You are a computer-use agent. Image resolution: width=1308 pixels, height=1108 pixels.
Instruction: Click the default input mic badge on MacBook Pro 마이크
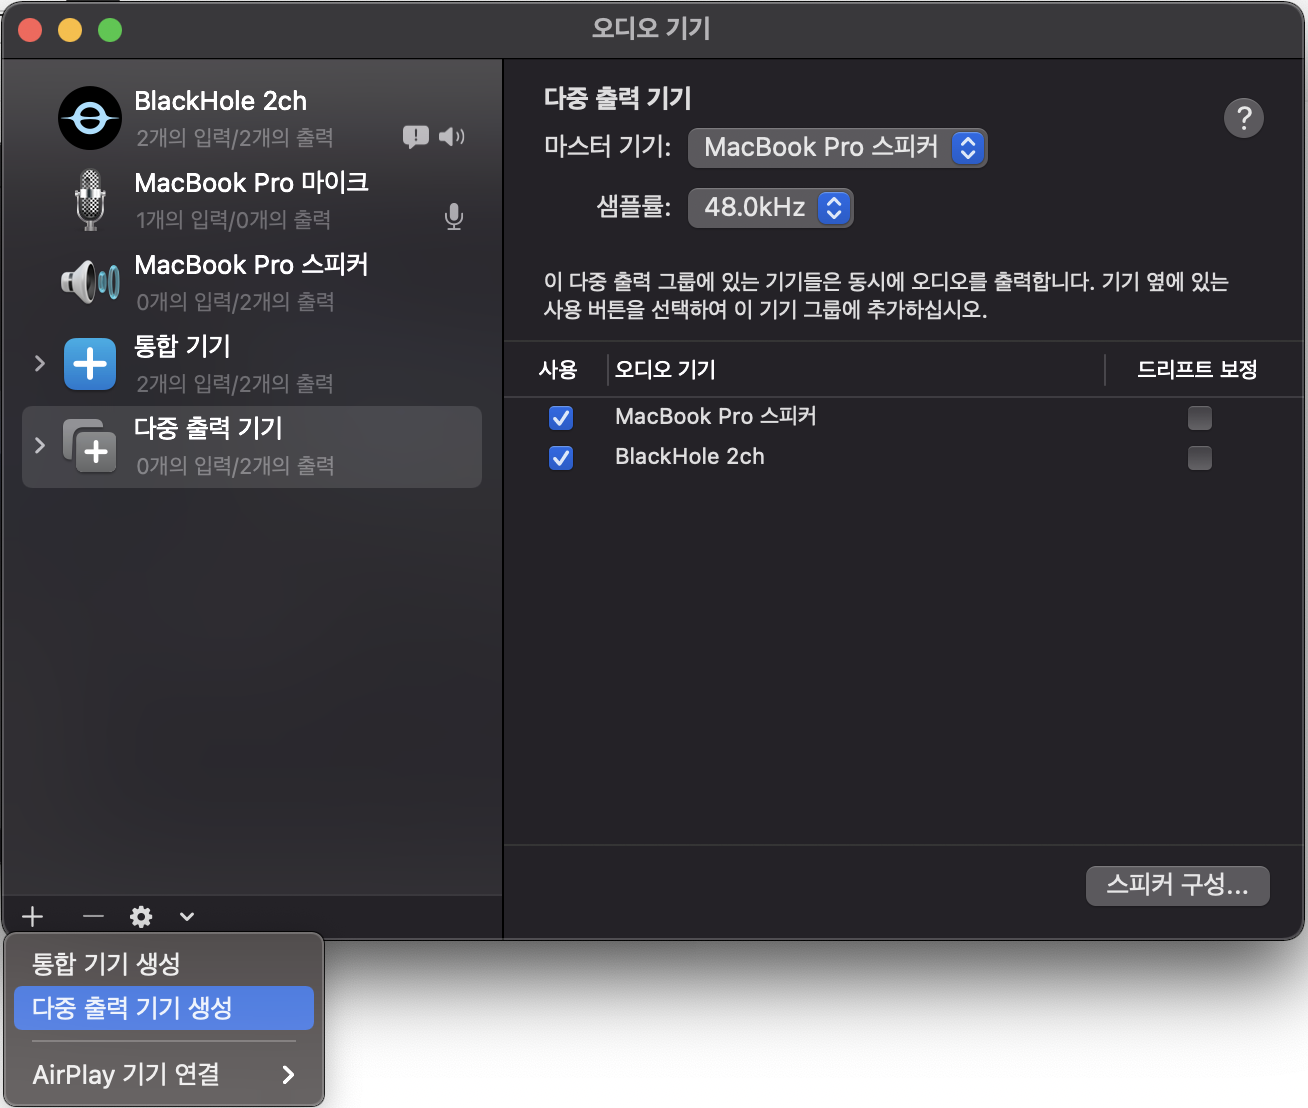454,217
